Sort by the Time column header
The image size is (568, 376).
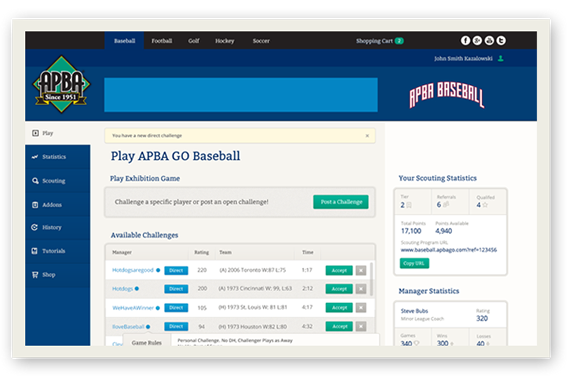pyautogui.click(x=308, y=252)
